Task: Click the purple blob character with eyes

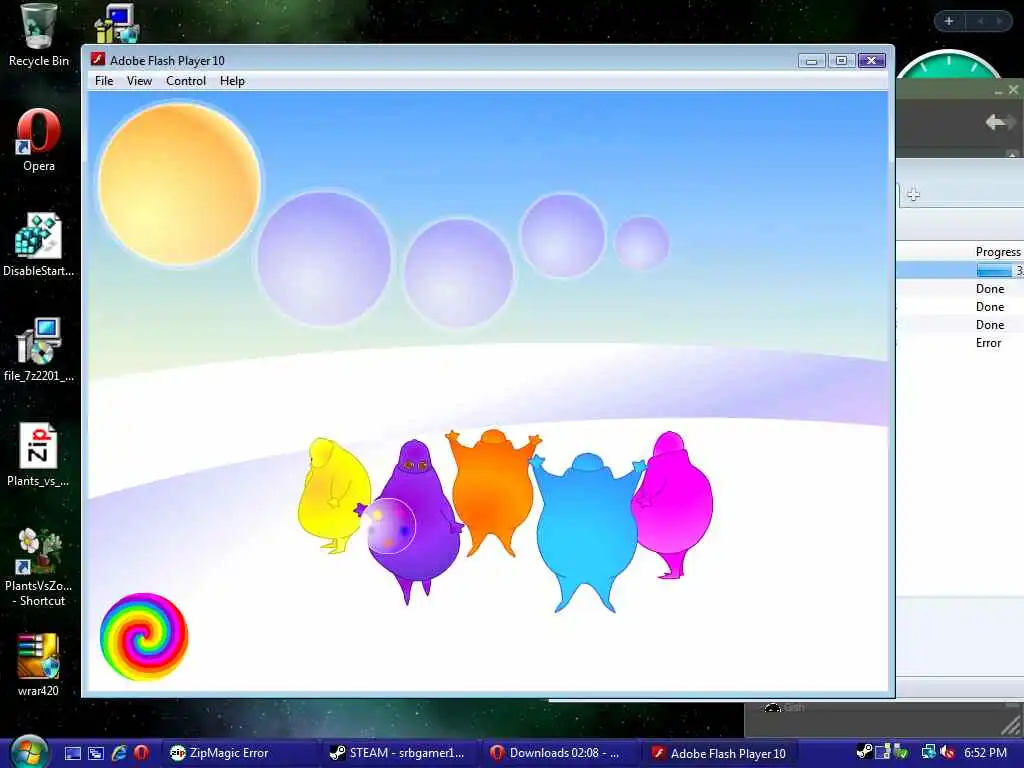Action: pyautogui.click(x=414, y=522)
